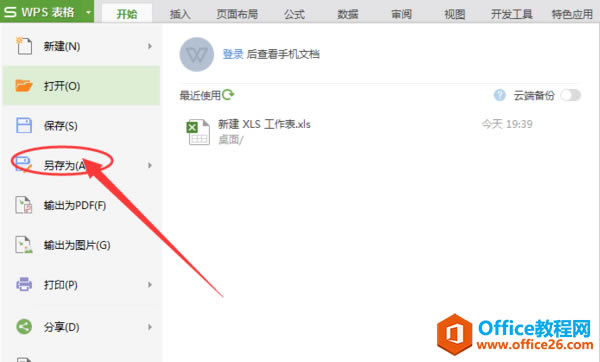
Task: Open the WPS 表格 dropdown arrow
Action: pos(88,12)
